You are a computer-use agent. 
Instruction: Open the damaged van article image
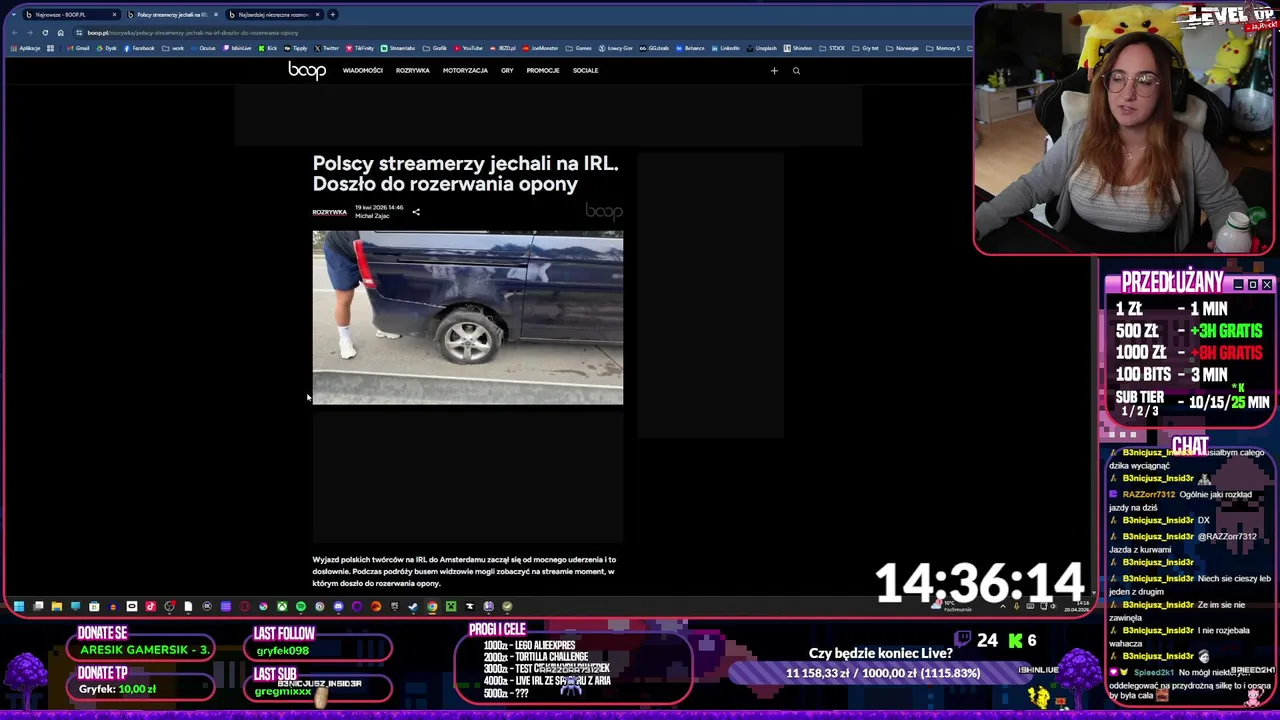pyautogui.click(x=467, y=317)
